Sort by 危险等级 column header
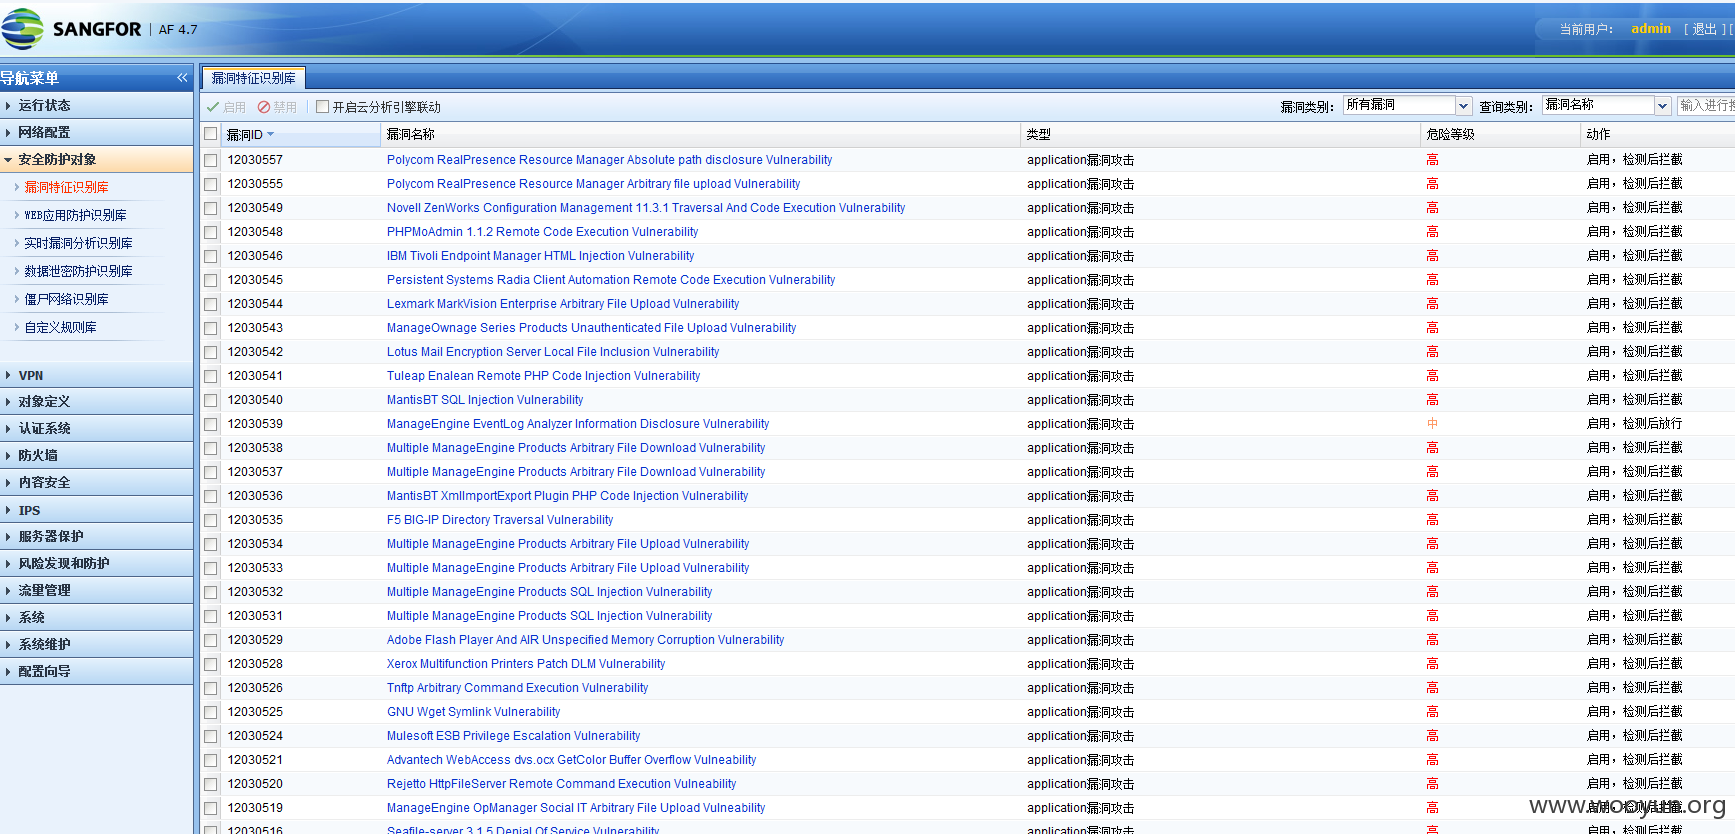 (1500, 134)
